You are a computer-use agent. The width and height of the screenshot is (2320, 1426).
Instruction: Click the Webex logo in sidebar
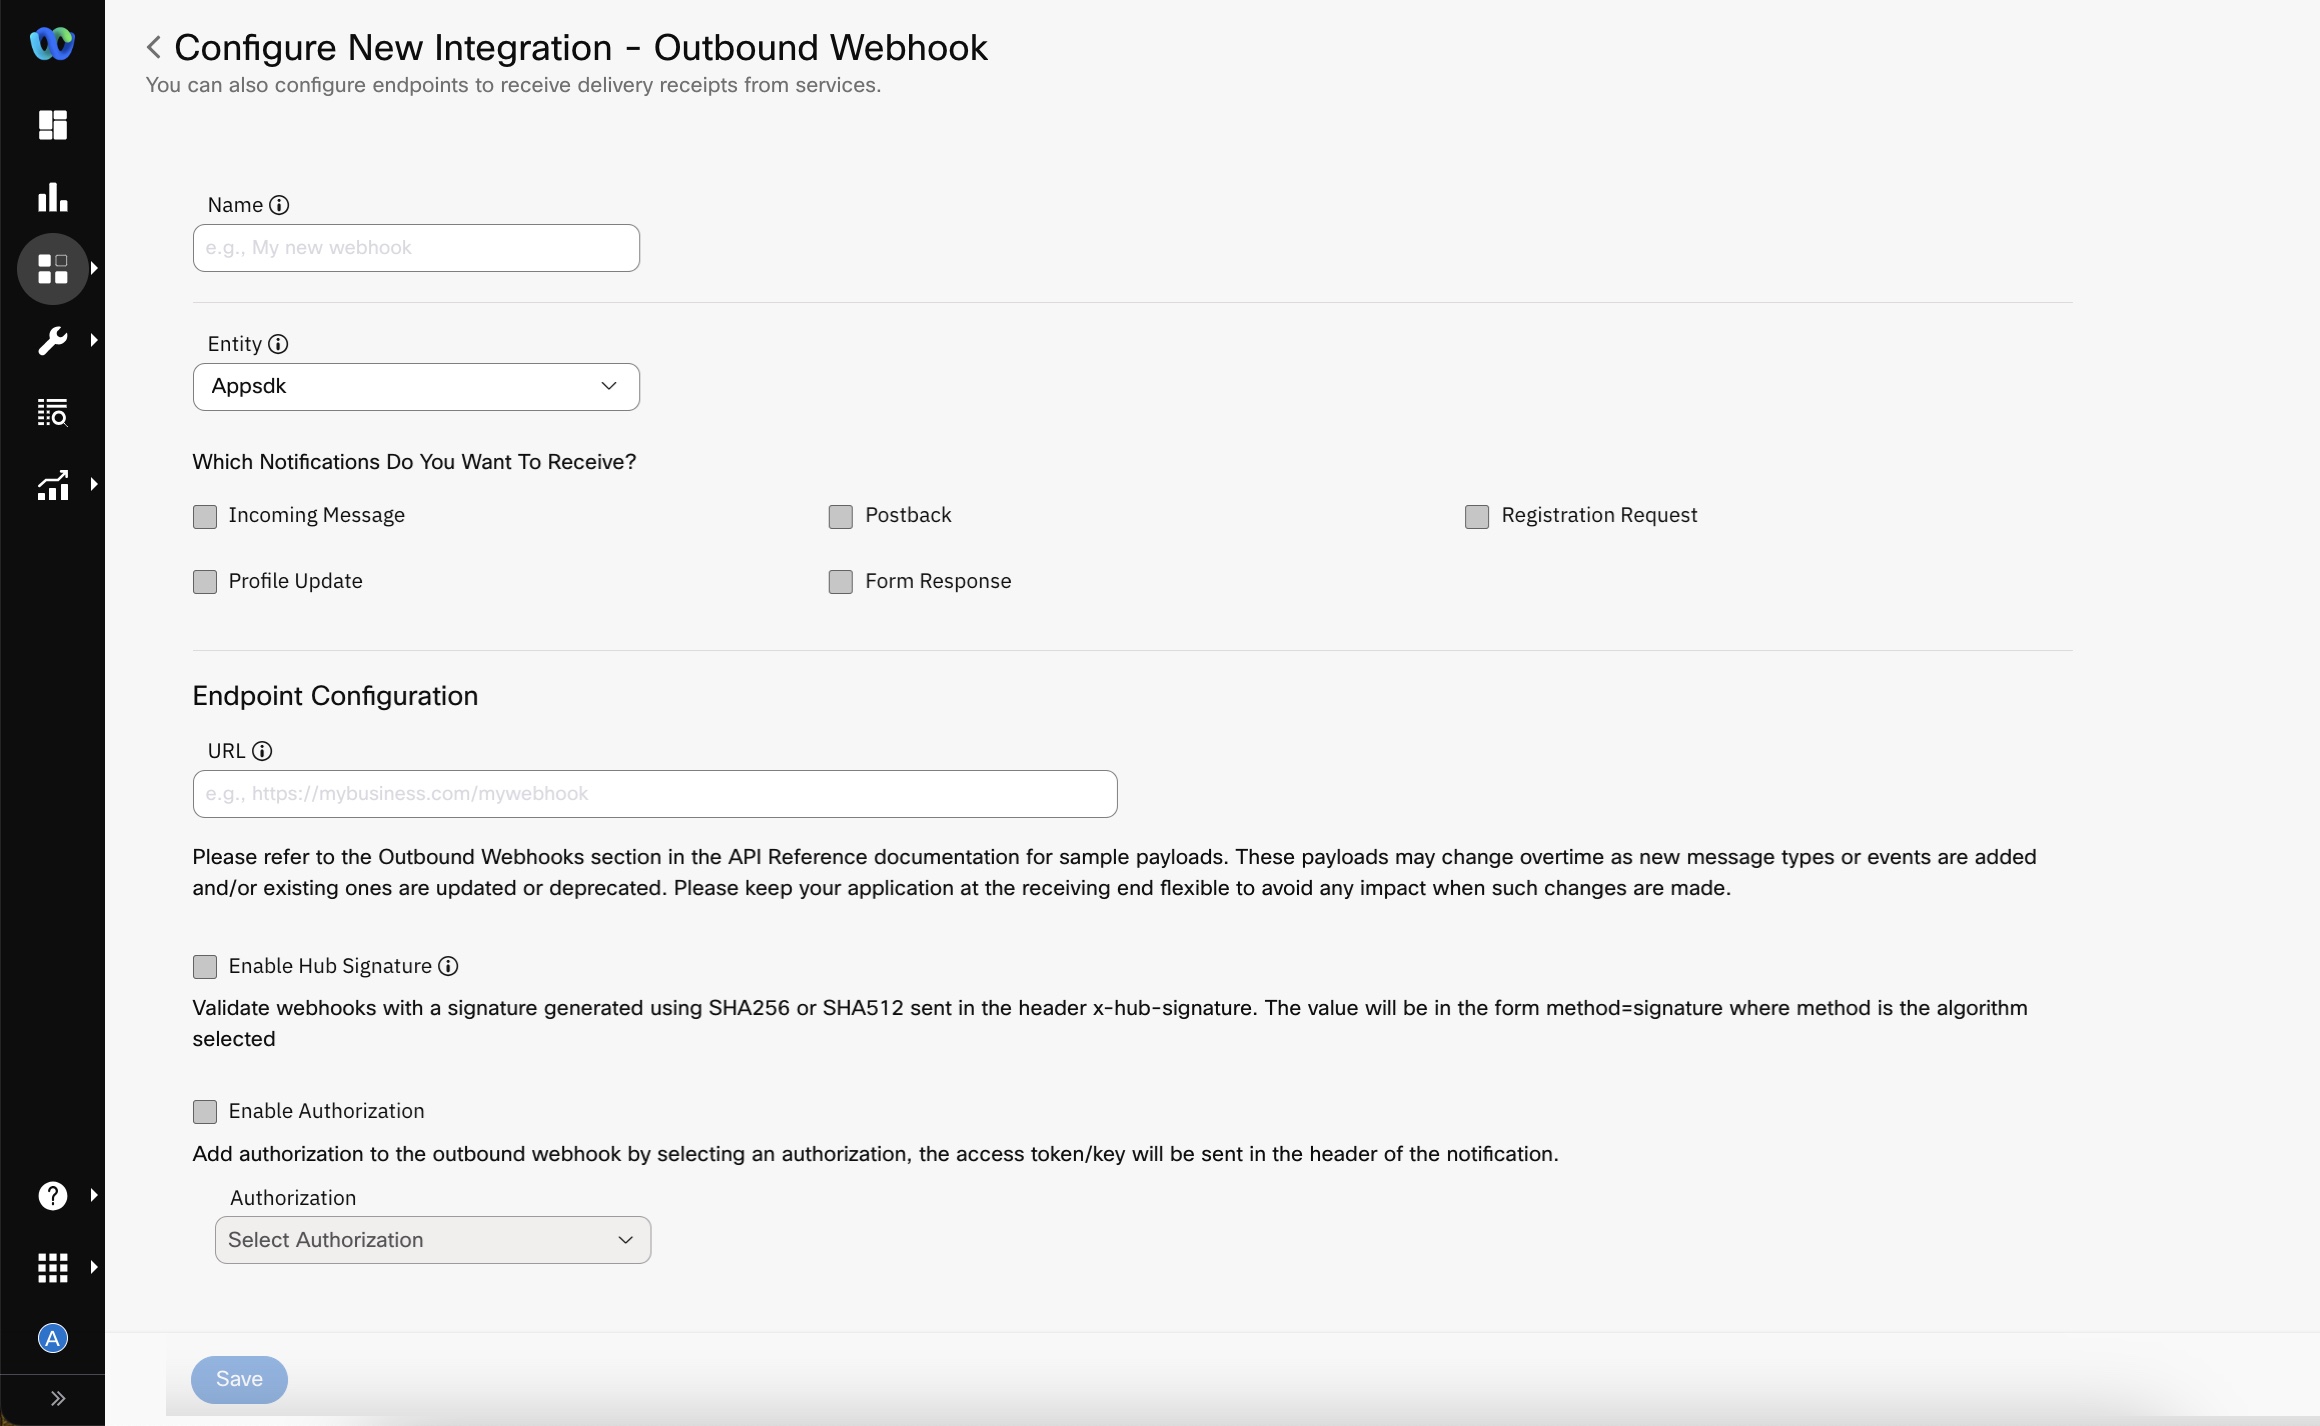tap(52, 44)
